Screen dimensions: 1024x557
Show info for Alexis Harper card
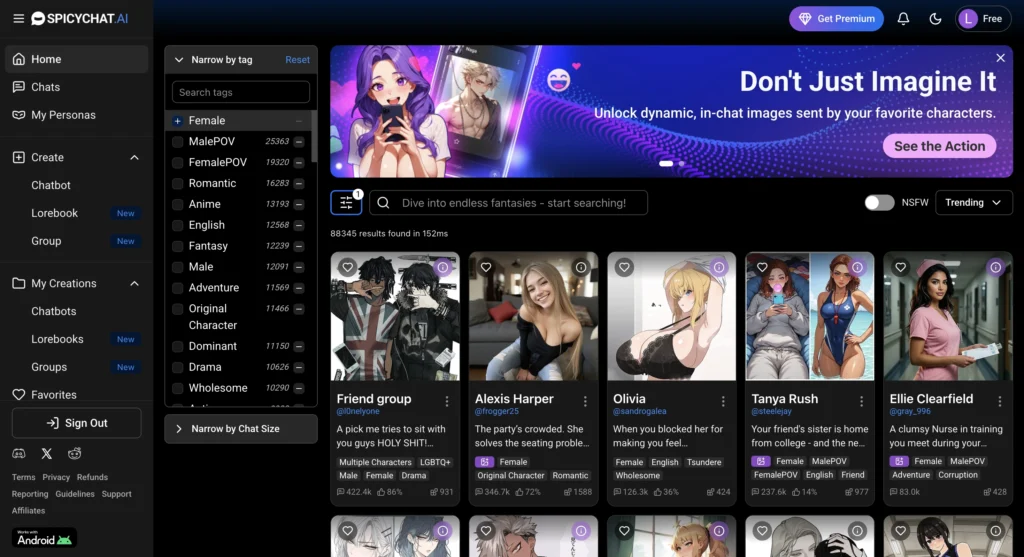(x=581, y=267)
